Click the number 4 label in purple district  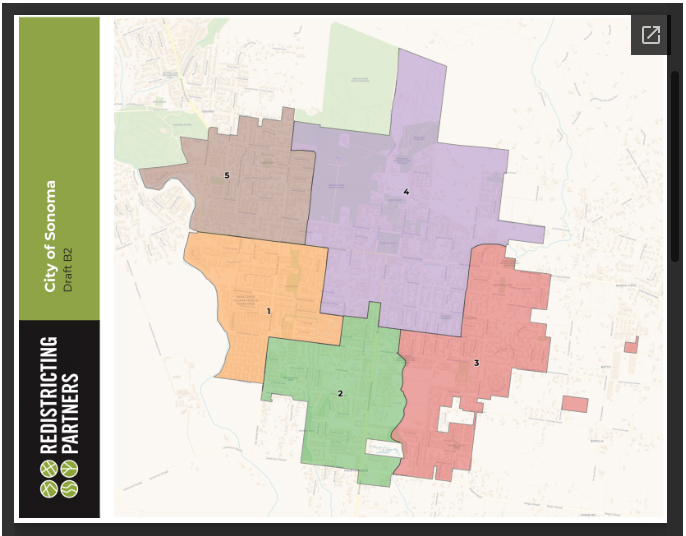click(406, 191)
